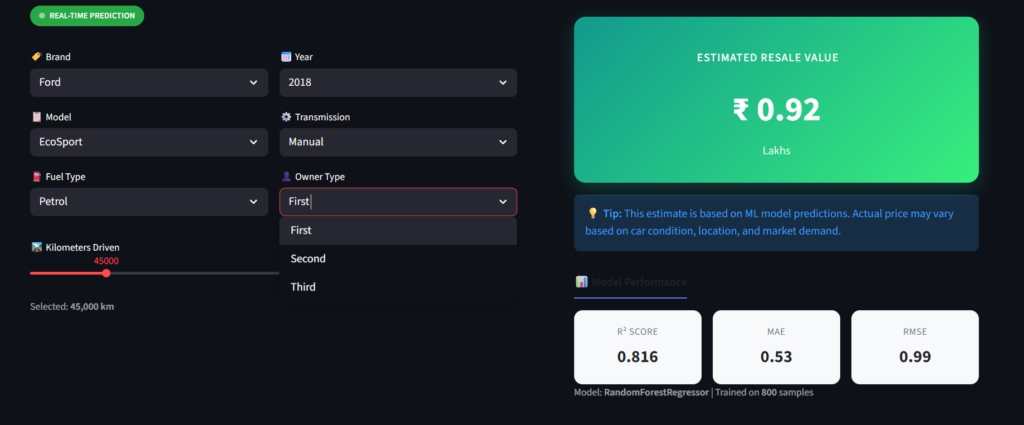Open the Year dropdown showing 2018
Screen dimensions: 1024x425
[398, 82]
